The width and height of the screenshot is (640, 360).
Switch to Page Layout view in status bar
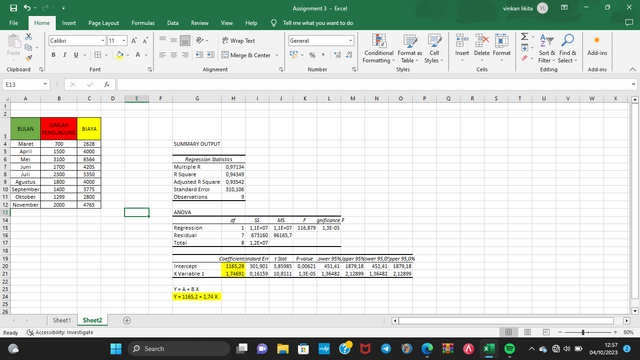pos(527,332)
